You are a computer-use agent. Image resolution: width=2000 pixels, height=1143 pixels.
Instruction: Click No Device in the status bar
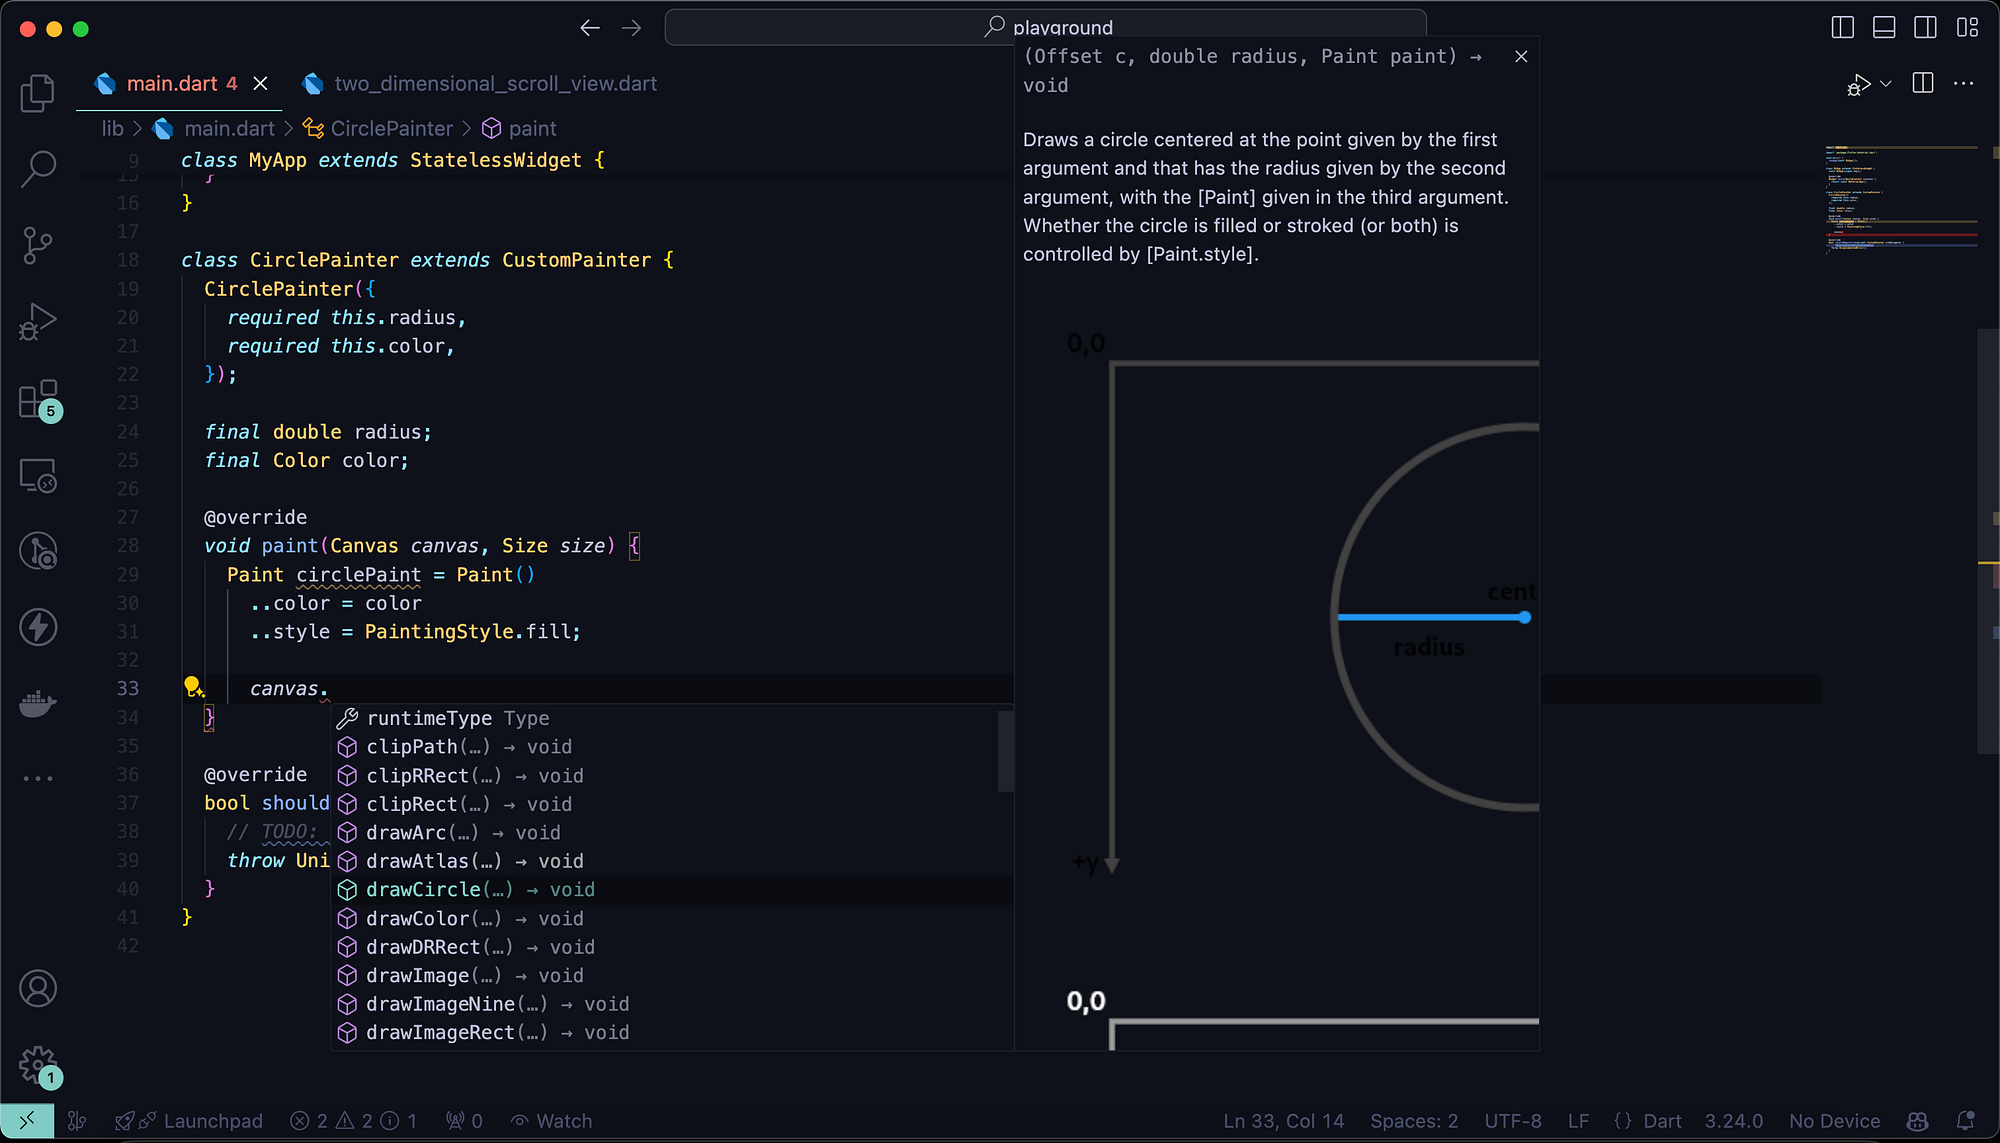(1835, 1121)
